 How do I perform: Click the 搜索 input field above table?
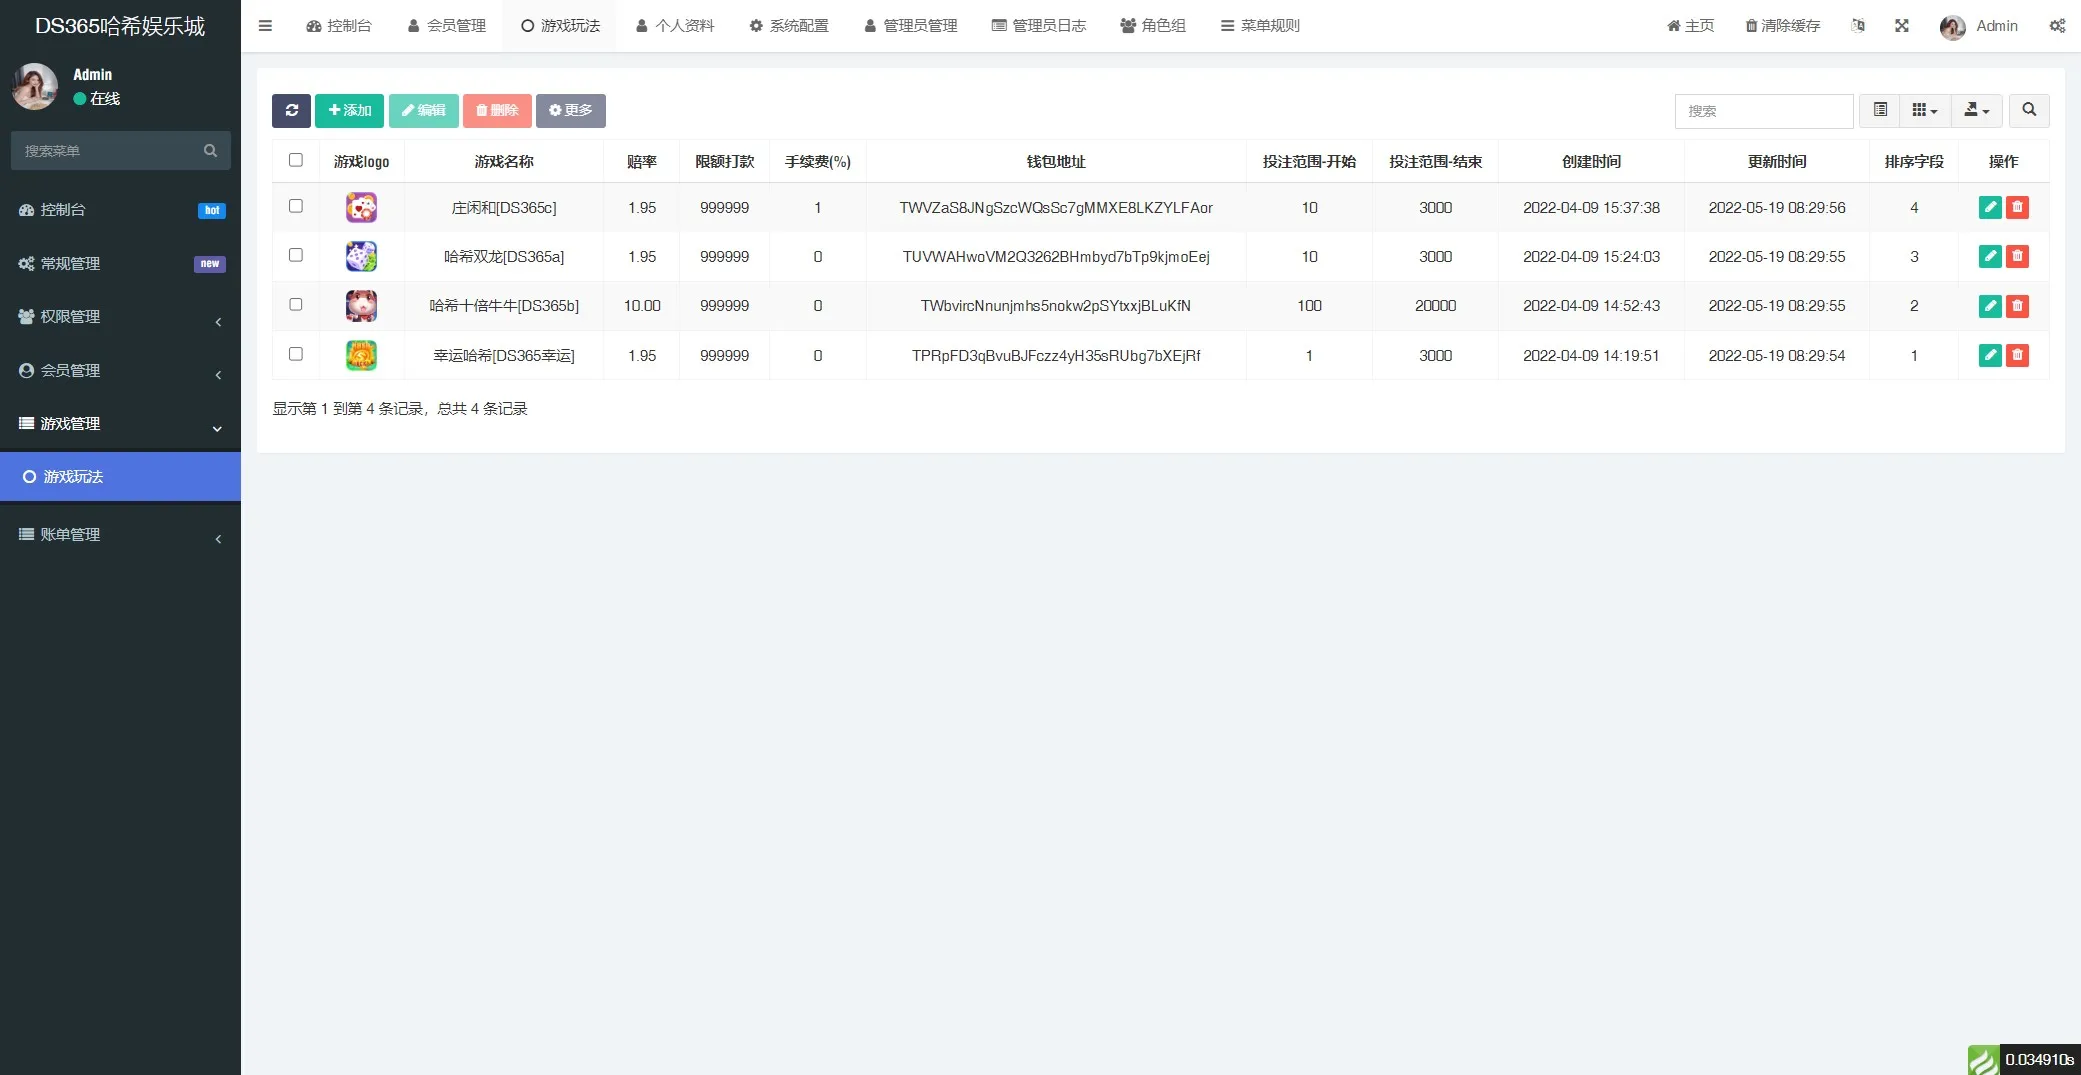[1763, 111]
